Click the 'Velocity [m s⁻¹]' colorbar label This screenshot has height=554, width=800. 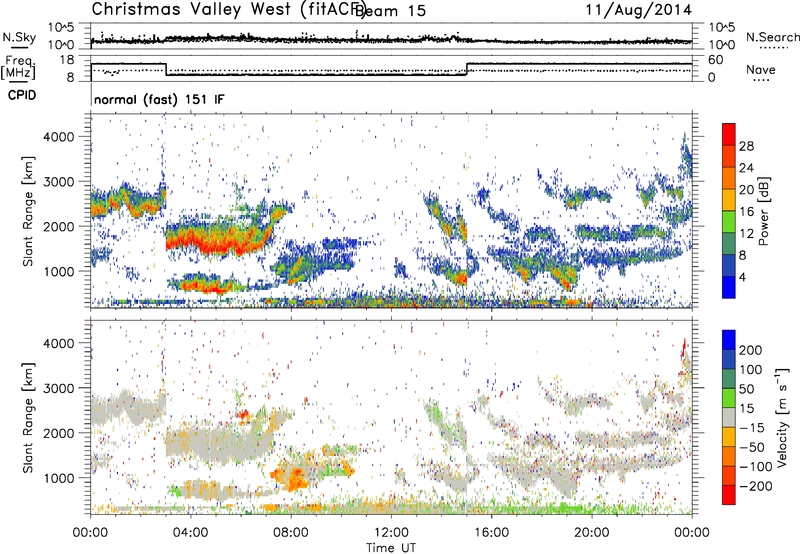click(781, 417)
